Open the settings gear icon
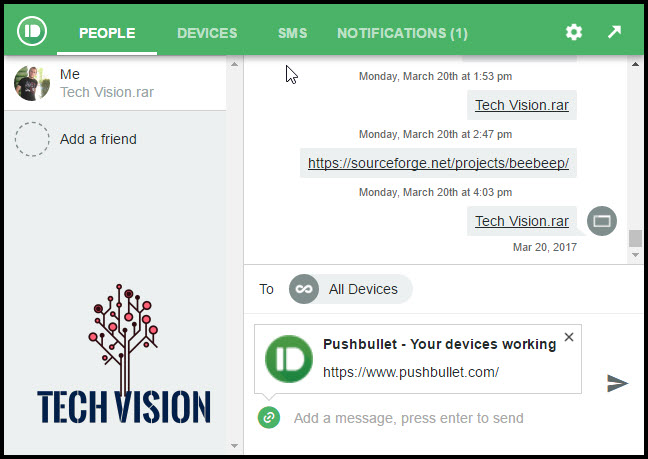This screenshot has height=459, width=648. point(574,32)
